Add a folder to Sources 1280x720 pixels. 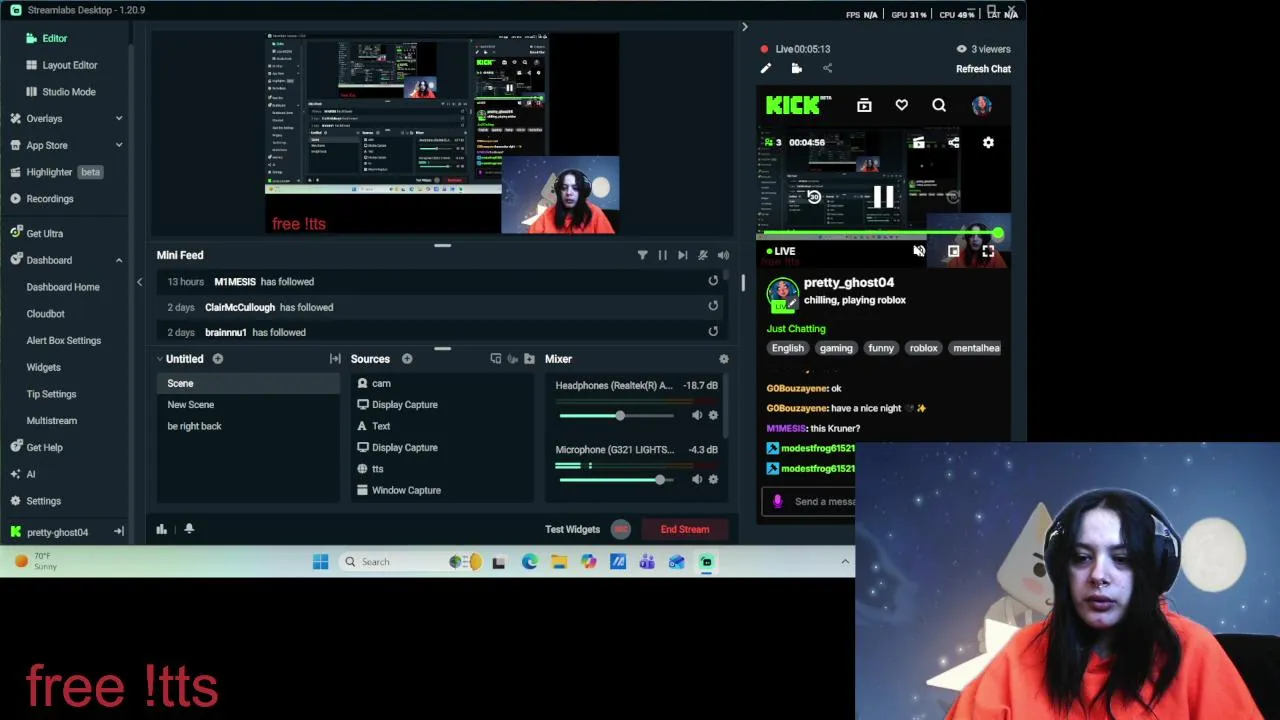pos(529,359)
